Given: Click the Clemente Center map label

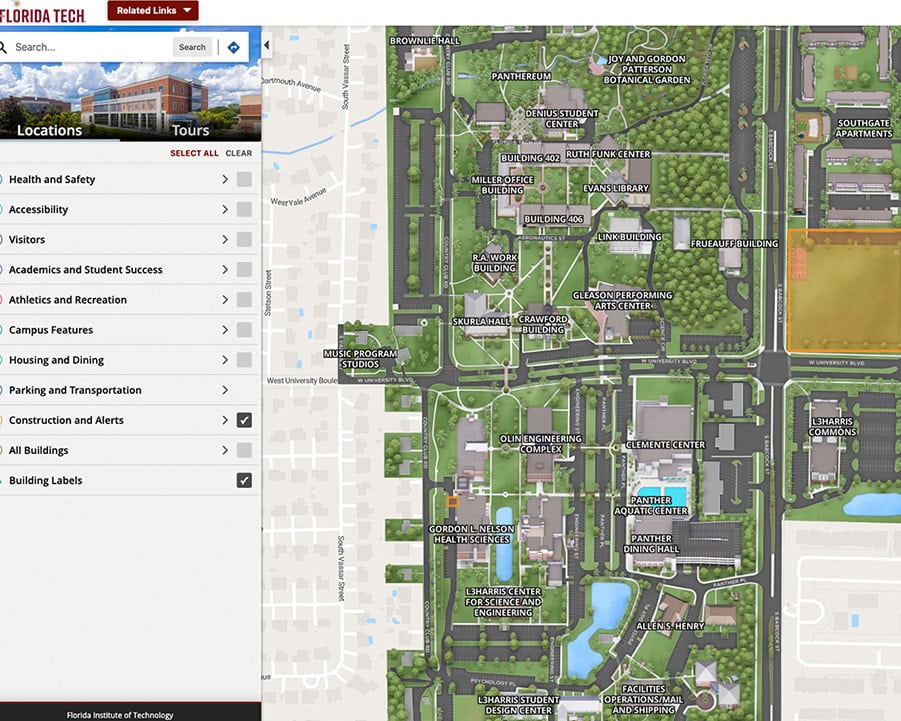Looking at the screenshot, I should point(665,445).
